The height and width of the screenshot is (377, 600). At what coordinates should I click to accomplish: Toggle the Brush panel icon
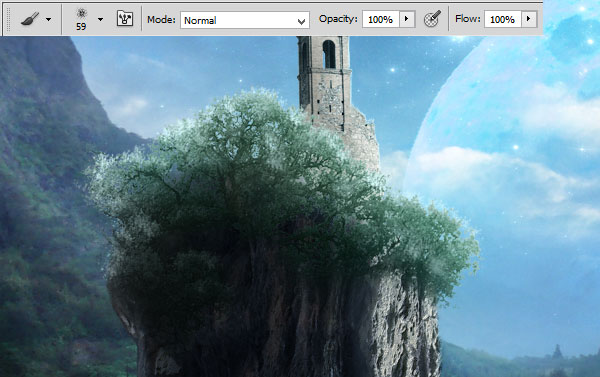125,18
